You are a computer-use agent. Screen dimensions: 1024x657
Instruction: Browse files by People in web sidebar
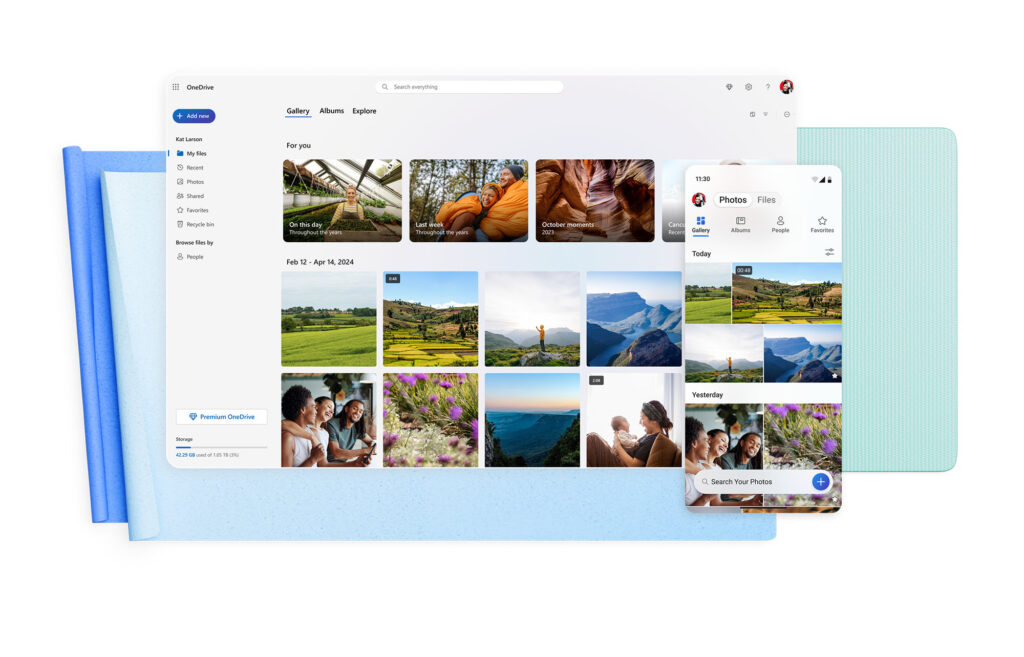190,257
